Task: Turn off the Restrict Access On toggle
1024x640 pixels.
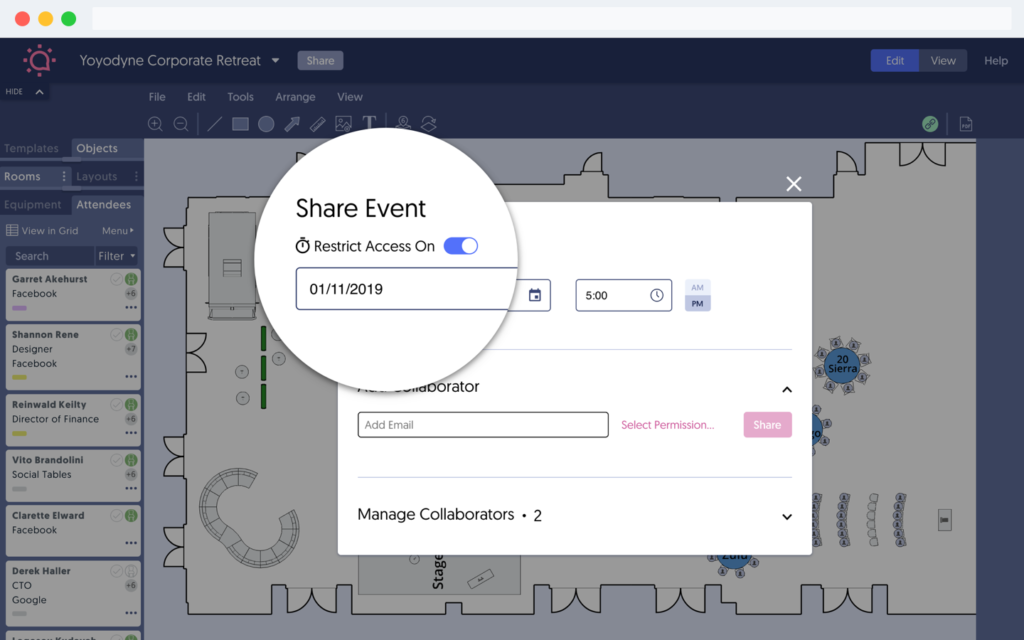Action: point(461,246)
